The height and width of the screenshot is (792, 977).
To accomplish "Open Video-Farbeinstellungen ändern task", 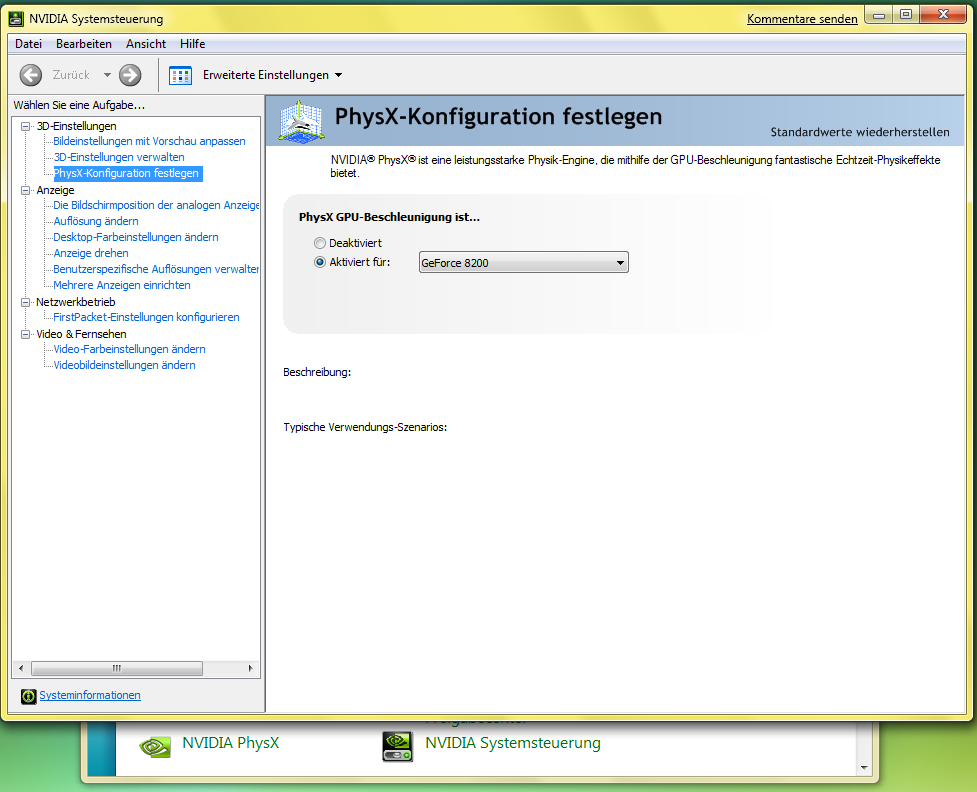I will (130, 350).
